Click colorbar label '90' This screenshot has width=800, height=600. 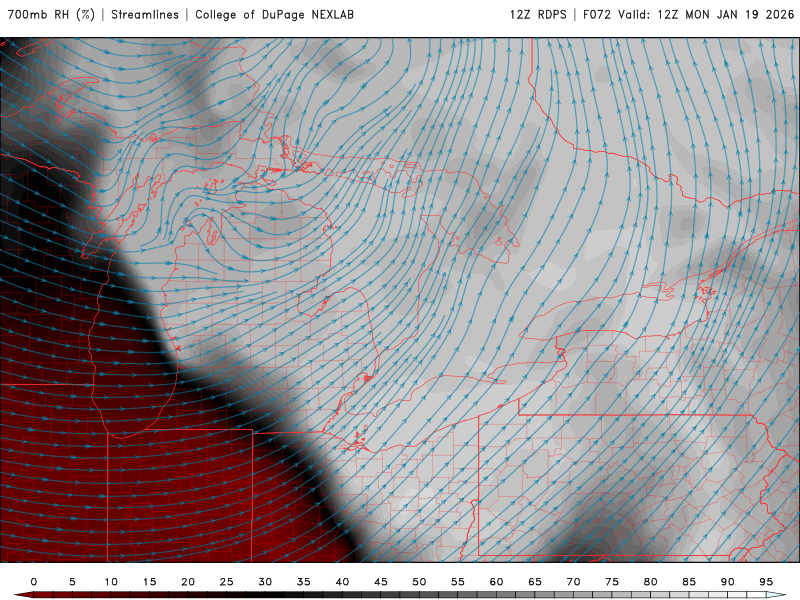click(x=727, y=582)
